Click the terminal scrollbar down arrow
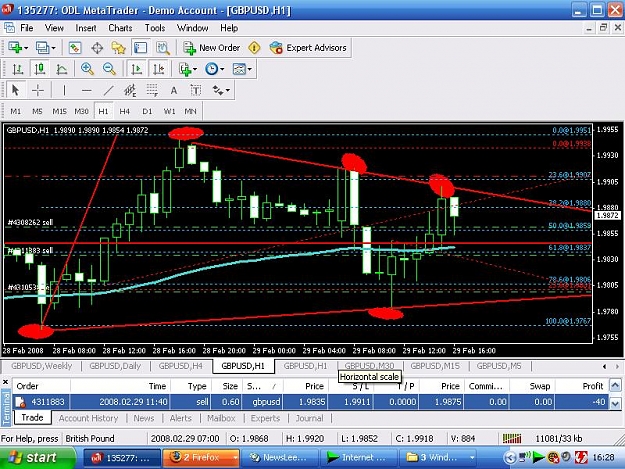Screen dimensions: 625x469 tap(615, 404)
